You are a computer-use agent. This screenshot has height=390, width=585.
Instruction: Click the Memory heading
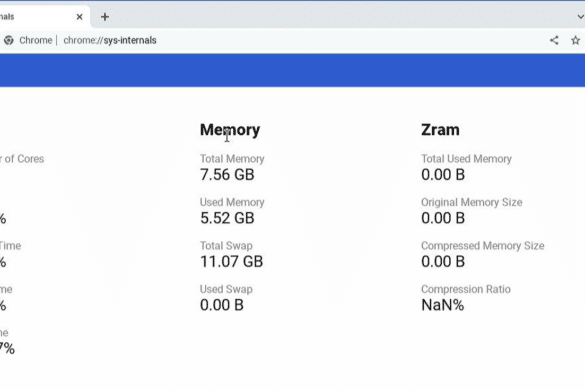pos(230,130)
